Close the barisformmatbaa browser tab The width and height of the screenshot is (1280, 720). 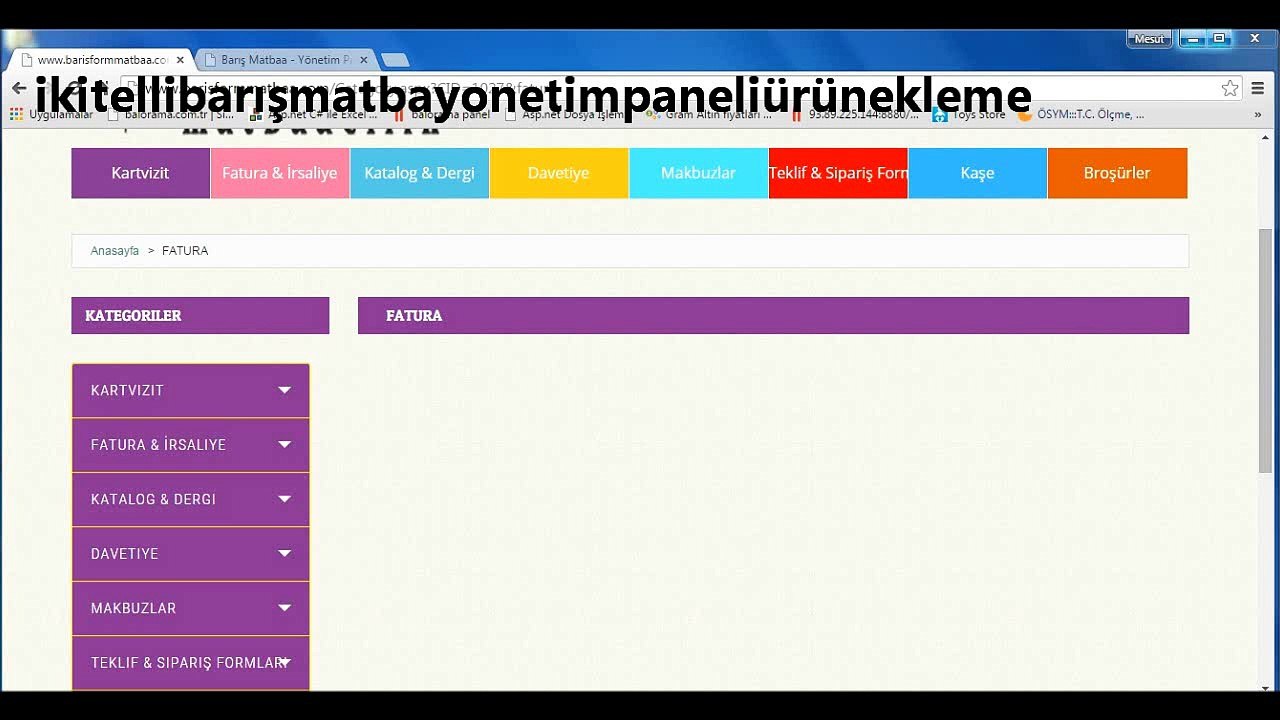[180, 60]
